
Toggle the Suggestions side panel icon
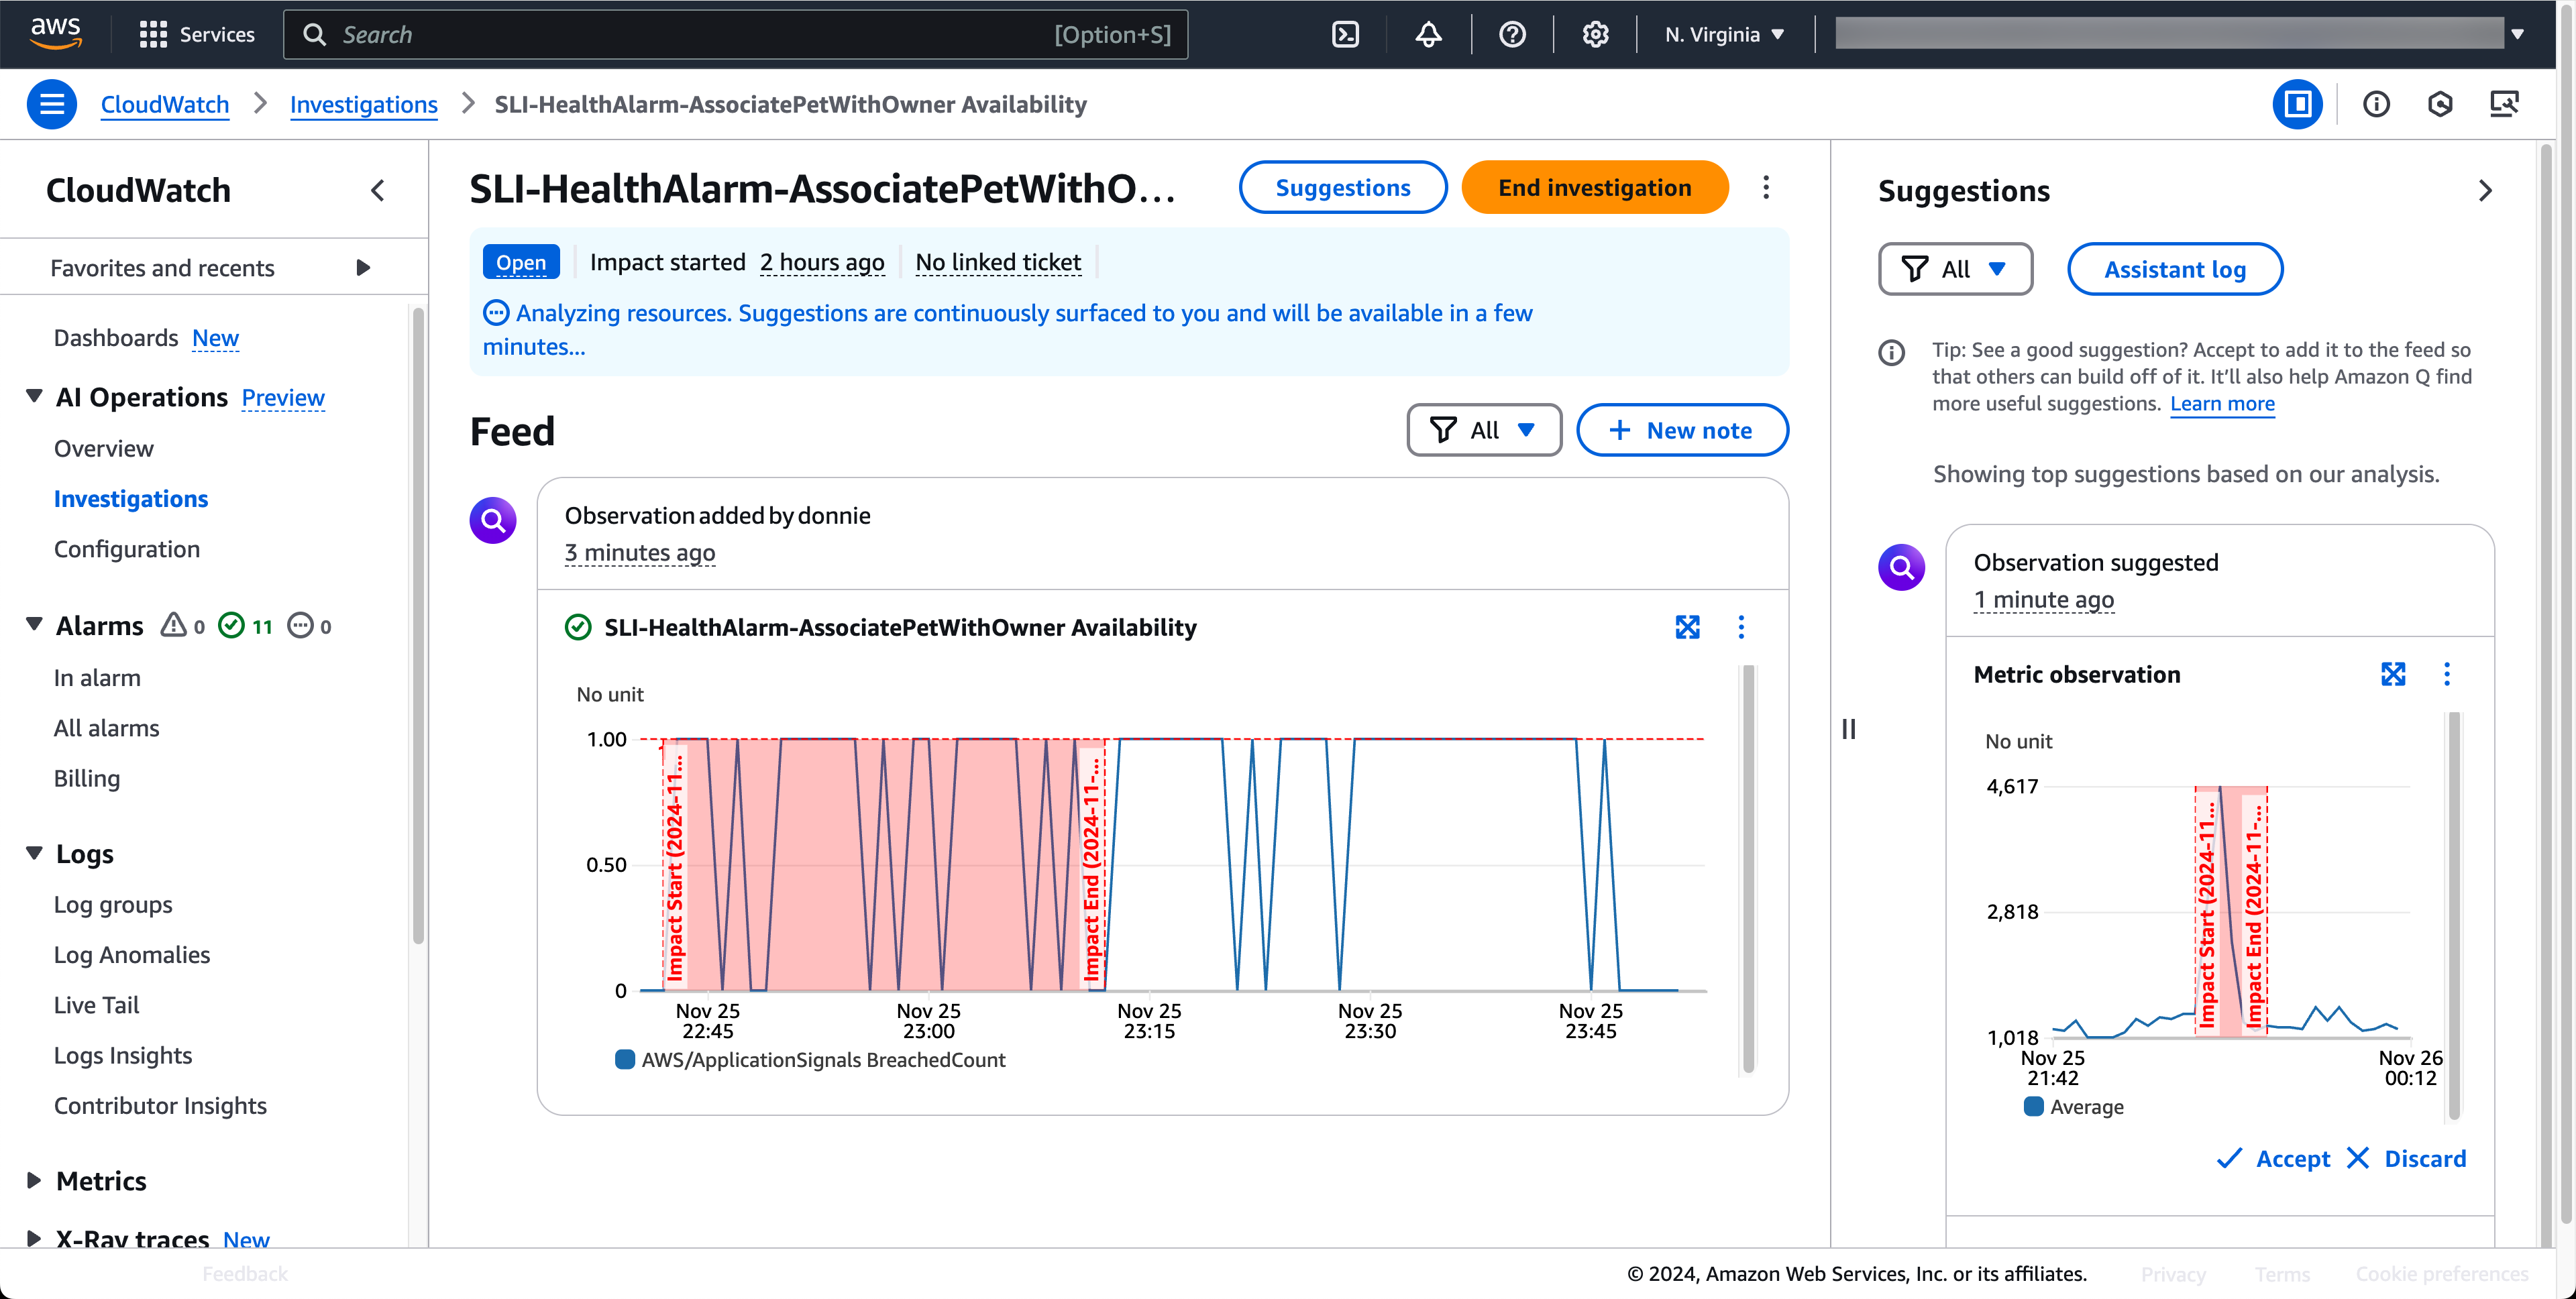[x=2297, y=104]
